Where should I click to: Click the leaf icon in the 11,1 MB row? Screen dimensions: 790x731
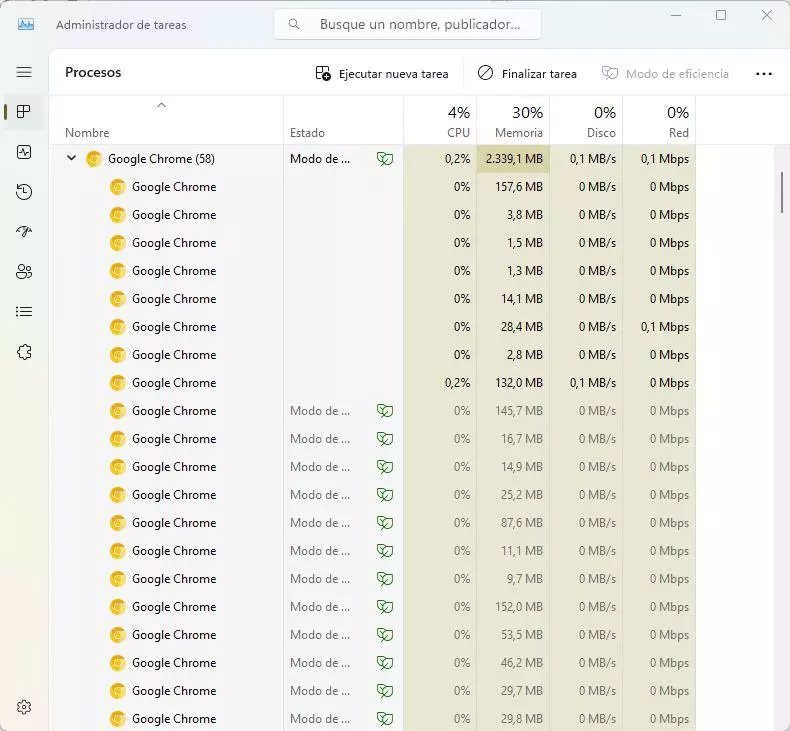click(x=385, y=551)
